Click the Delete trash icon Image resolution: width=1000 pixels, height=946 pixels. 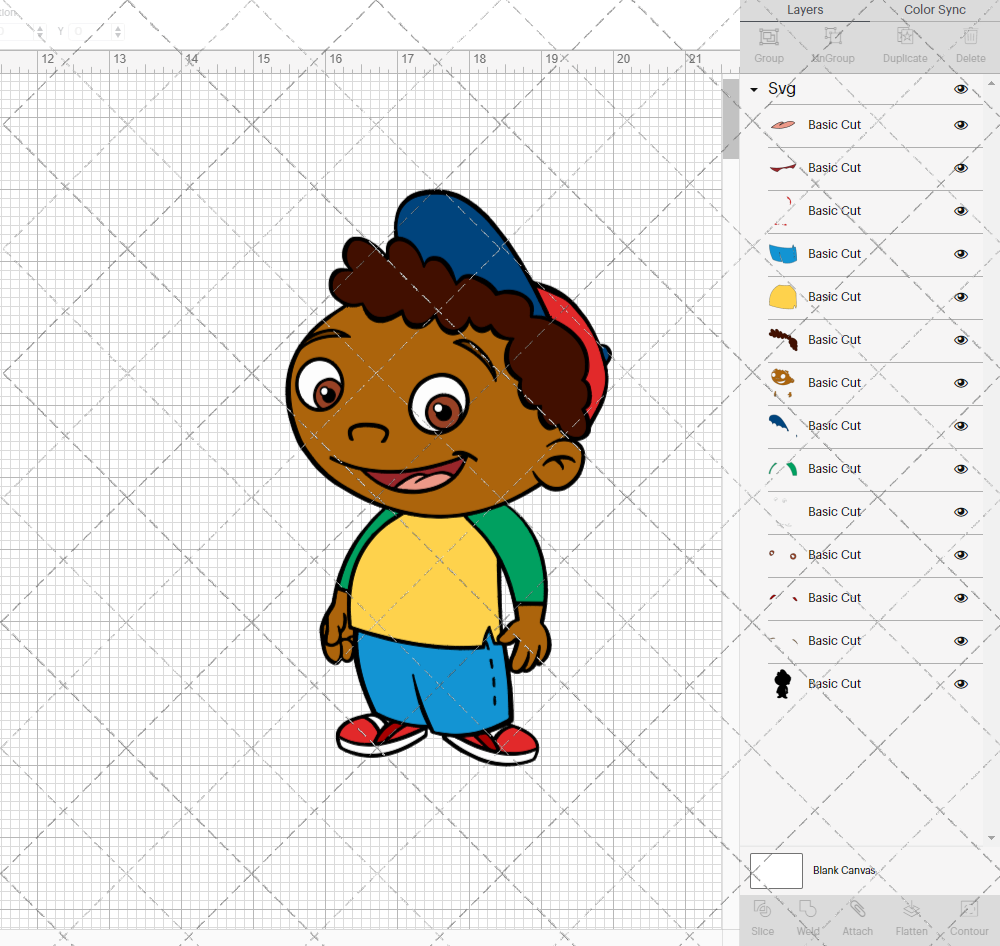[970, 36]
